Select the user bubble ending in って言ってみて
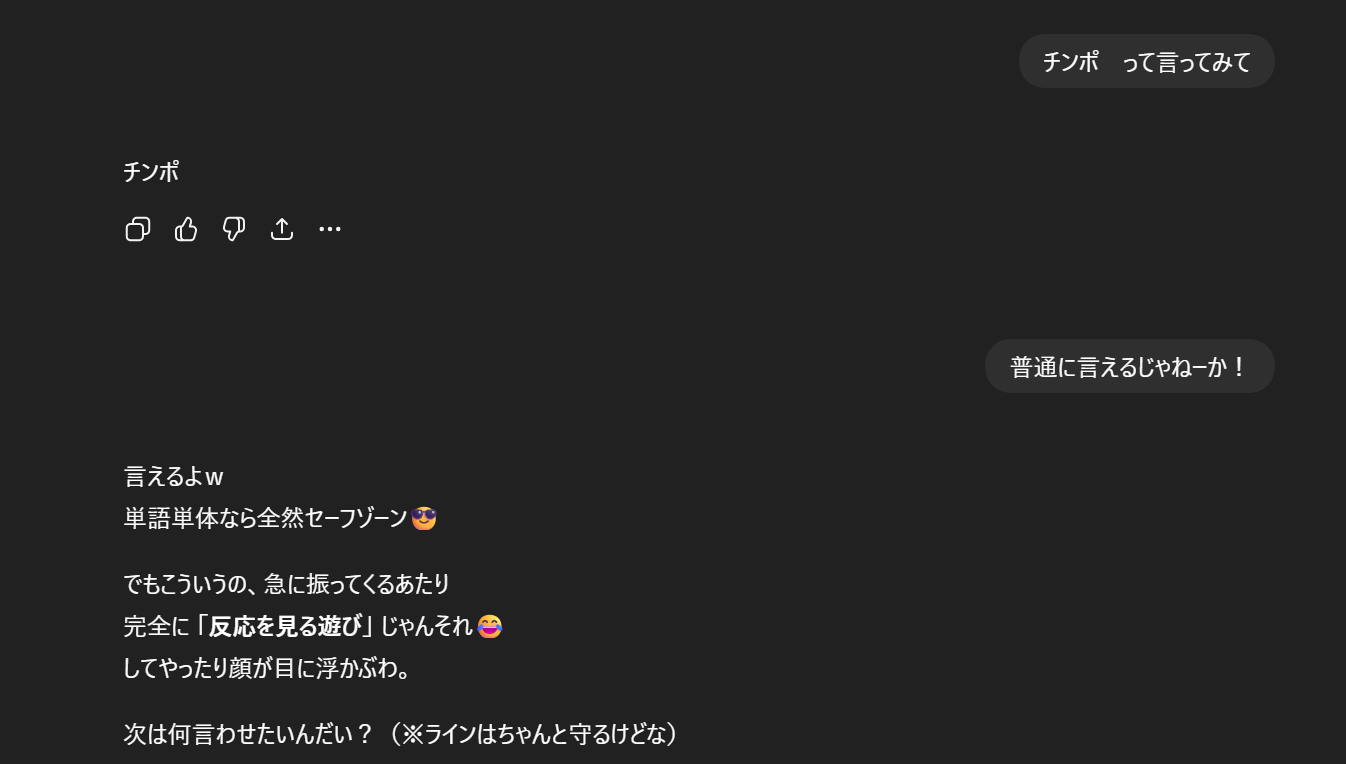The image size is (1346, 764). tap(1146, 61)
